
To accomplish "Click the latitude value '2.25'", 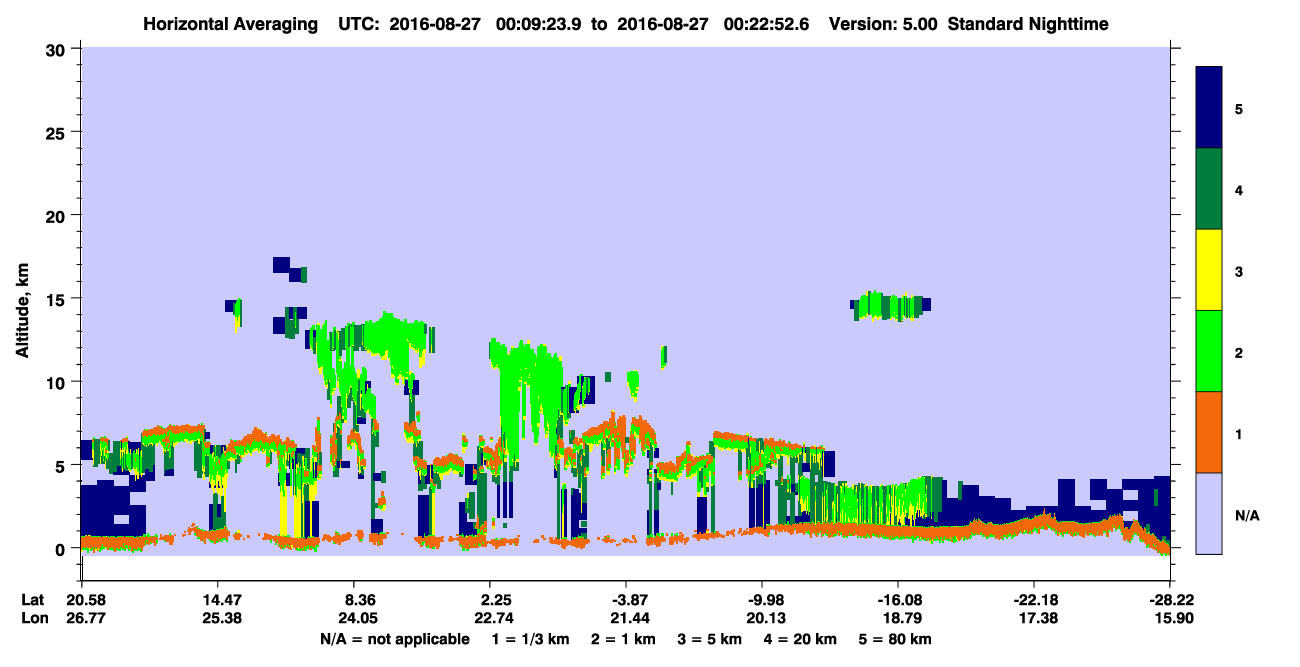I will (x=496, y=600).
